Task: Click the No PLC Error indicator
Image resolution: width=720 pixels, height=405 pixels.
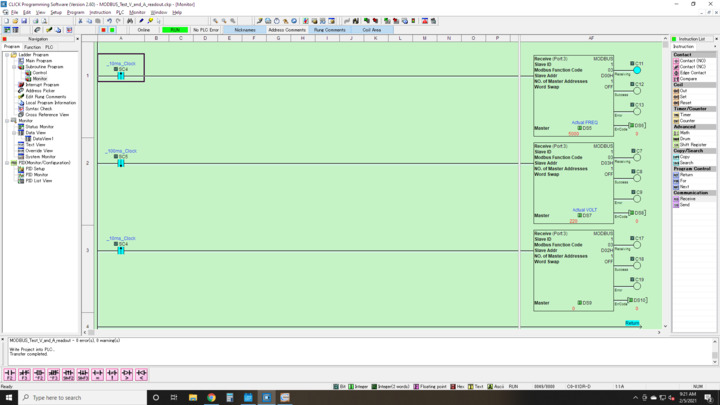Action: [206, 30]
